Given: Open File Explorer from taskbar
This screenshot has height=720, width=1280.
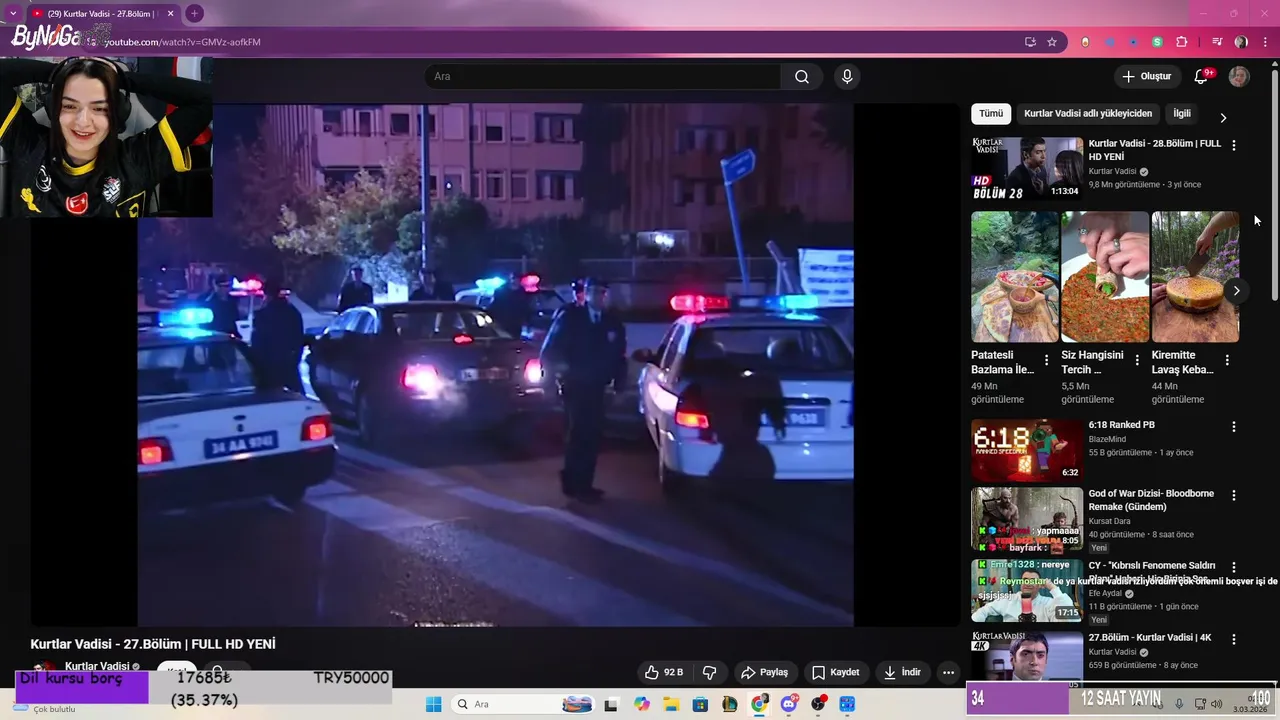Looking at the screenshot, I should [x=671, y=704].
